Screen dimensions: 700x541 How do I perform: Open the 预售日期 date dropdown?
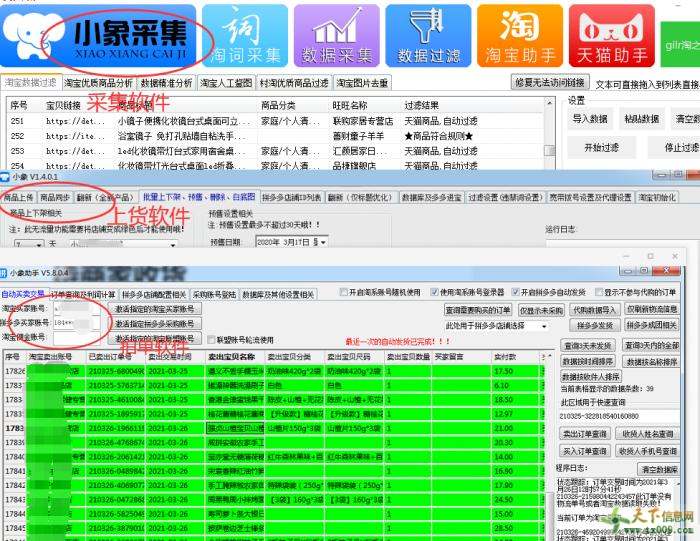(x=322, y=242)
